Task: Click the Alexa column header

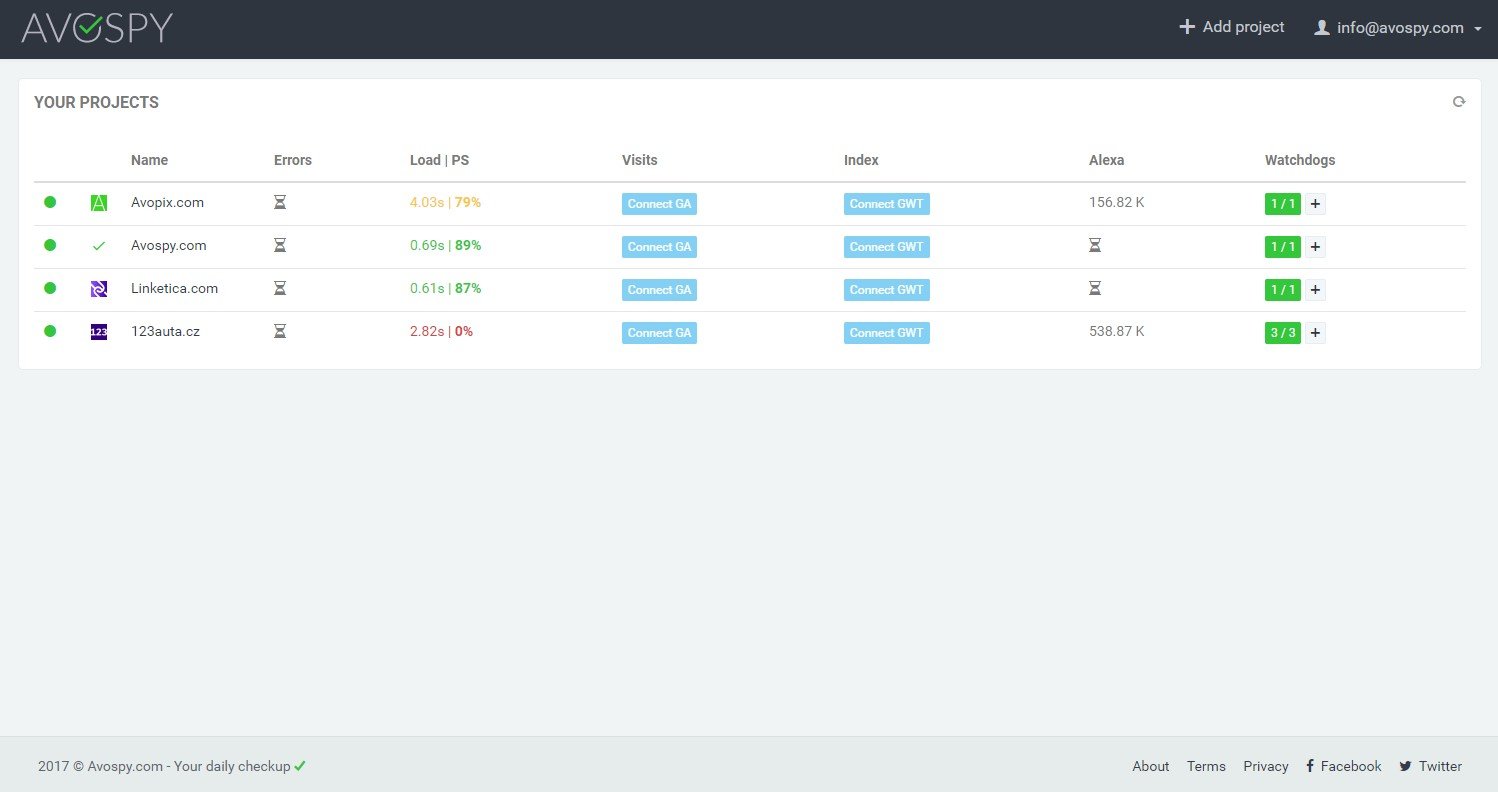Action: 1107,160
